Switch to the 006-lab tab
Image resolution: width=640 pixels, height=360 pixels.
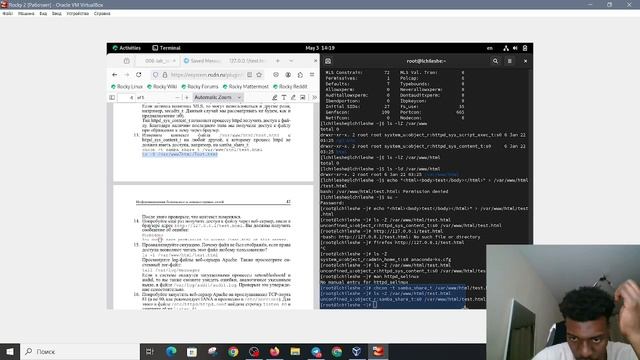click(x=157, y=61)
